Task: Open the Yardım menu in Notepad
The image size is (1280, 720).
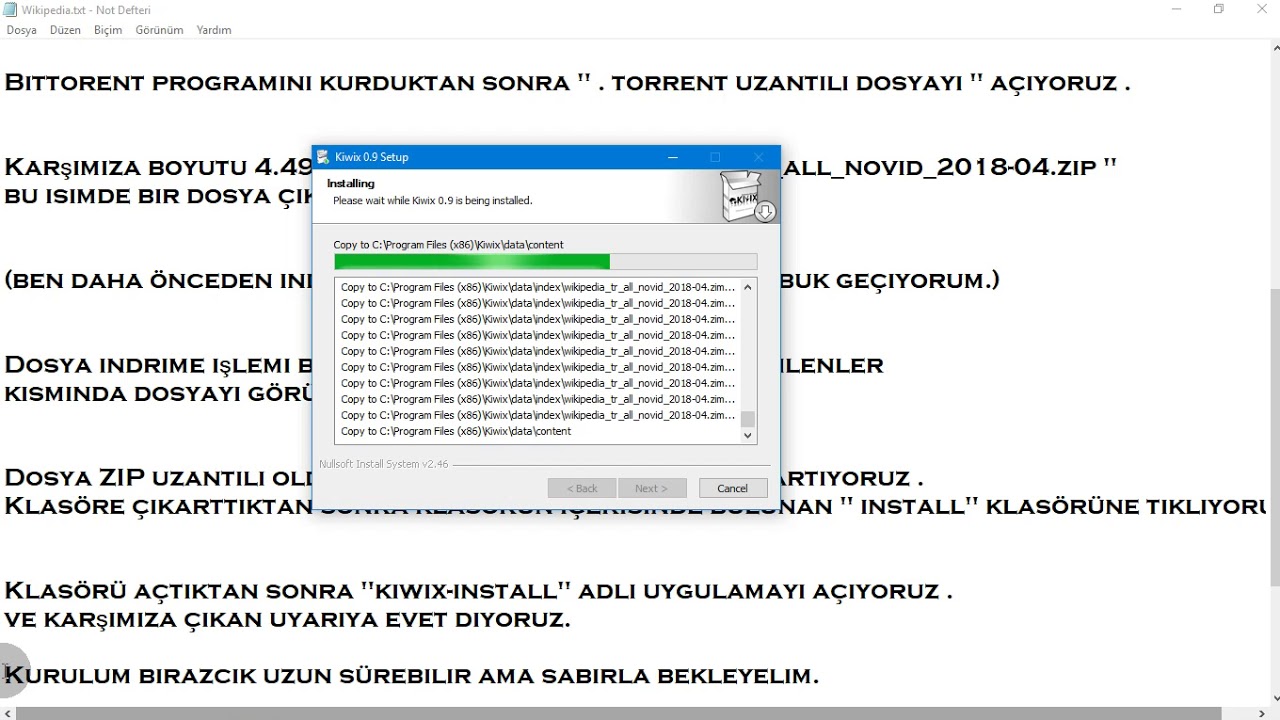Action: (214, 30)
